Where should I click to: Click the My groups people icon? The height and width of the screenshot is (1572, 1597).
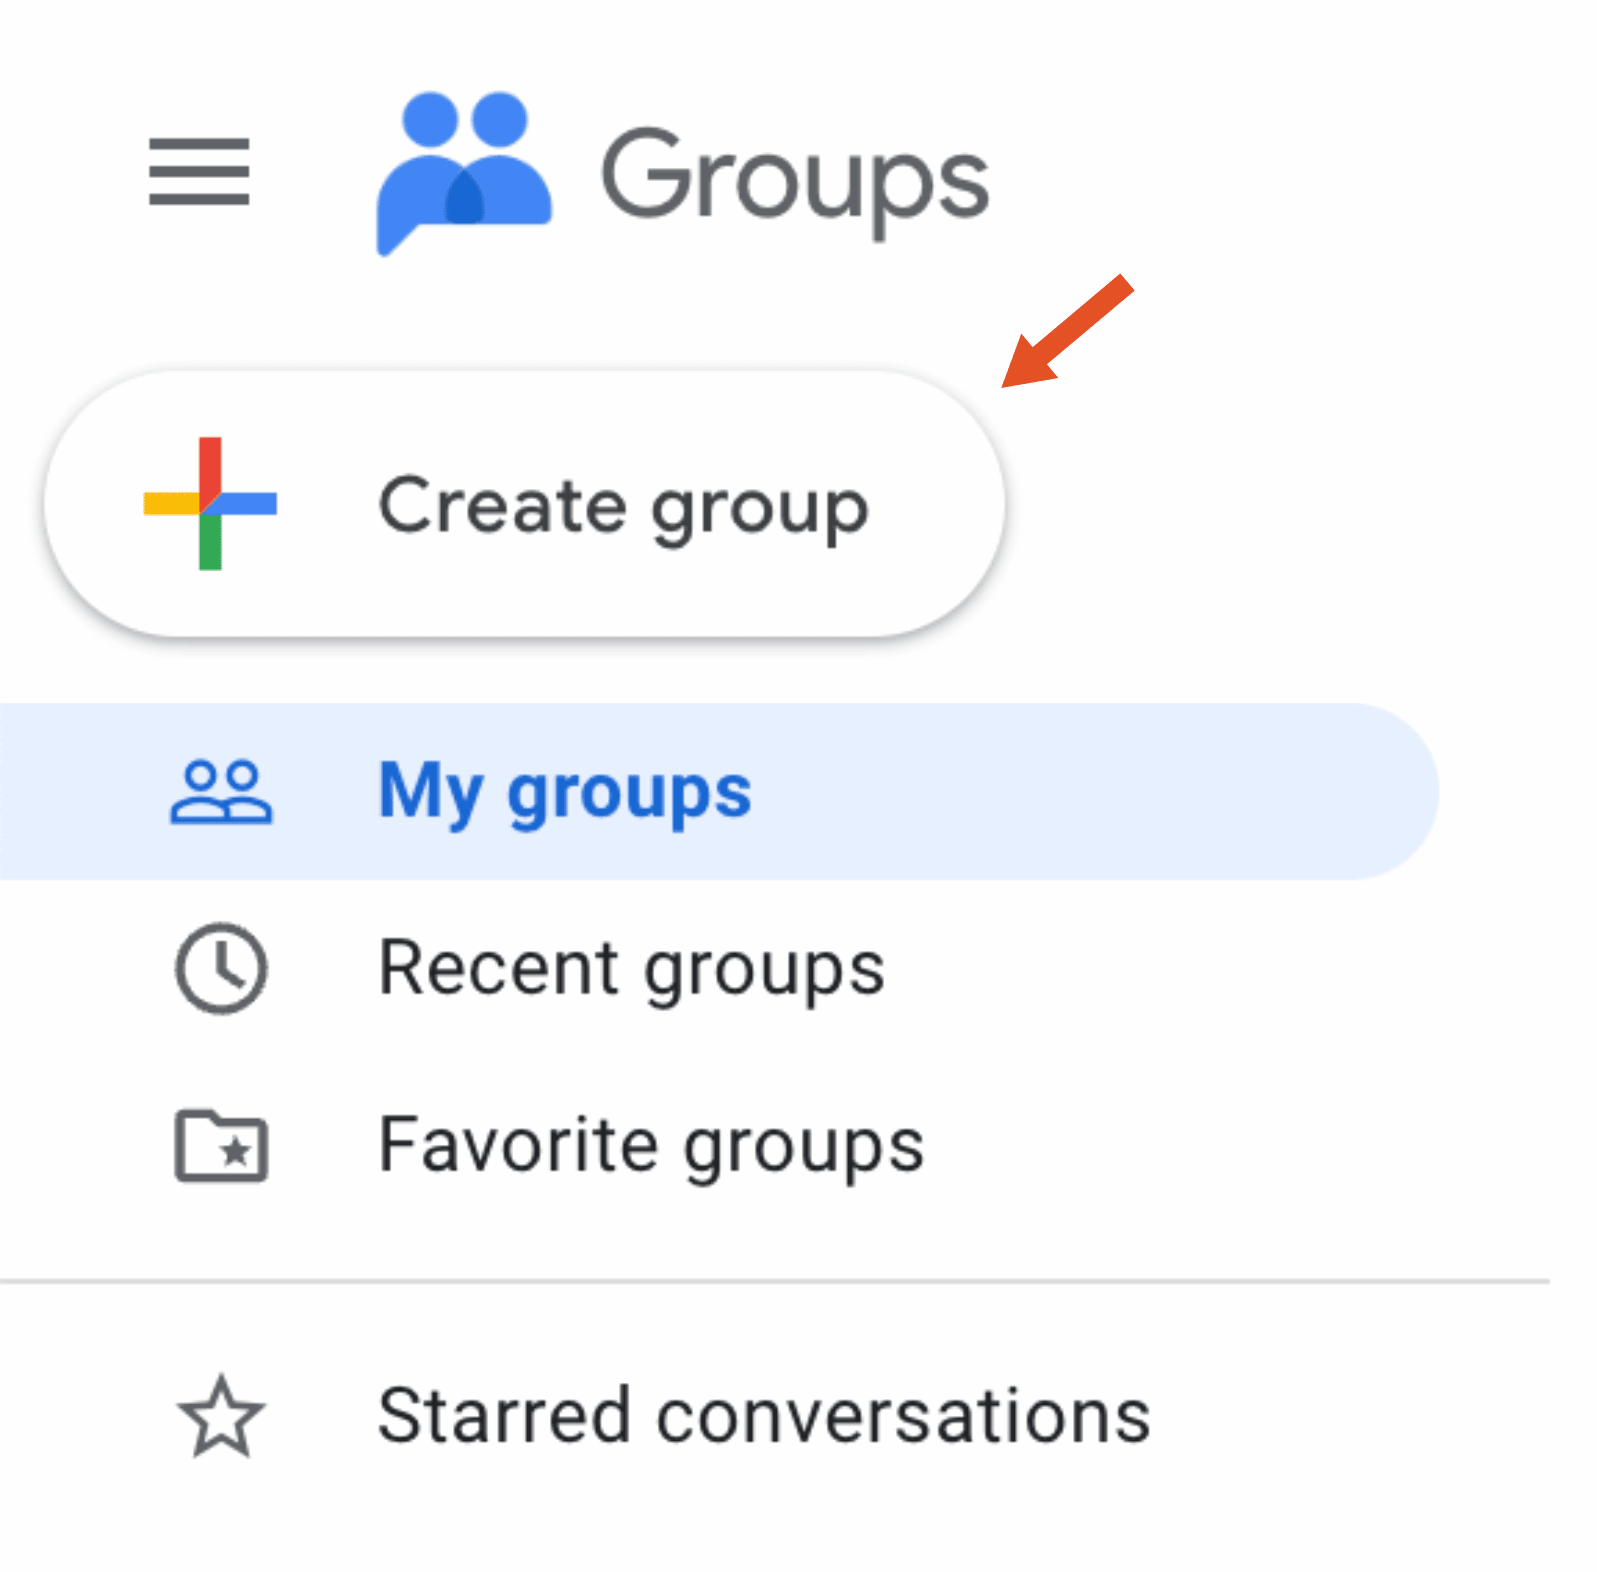[221, 792]
